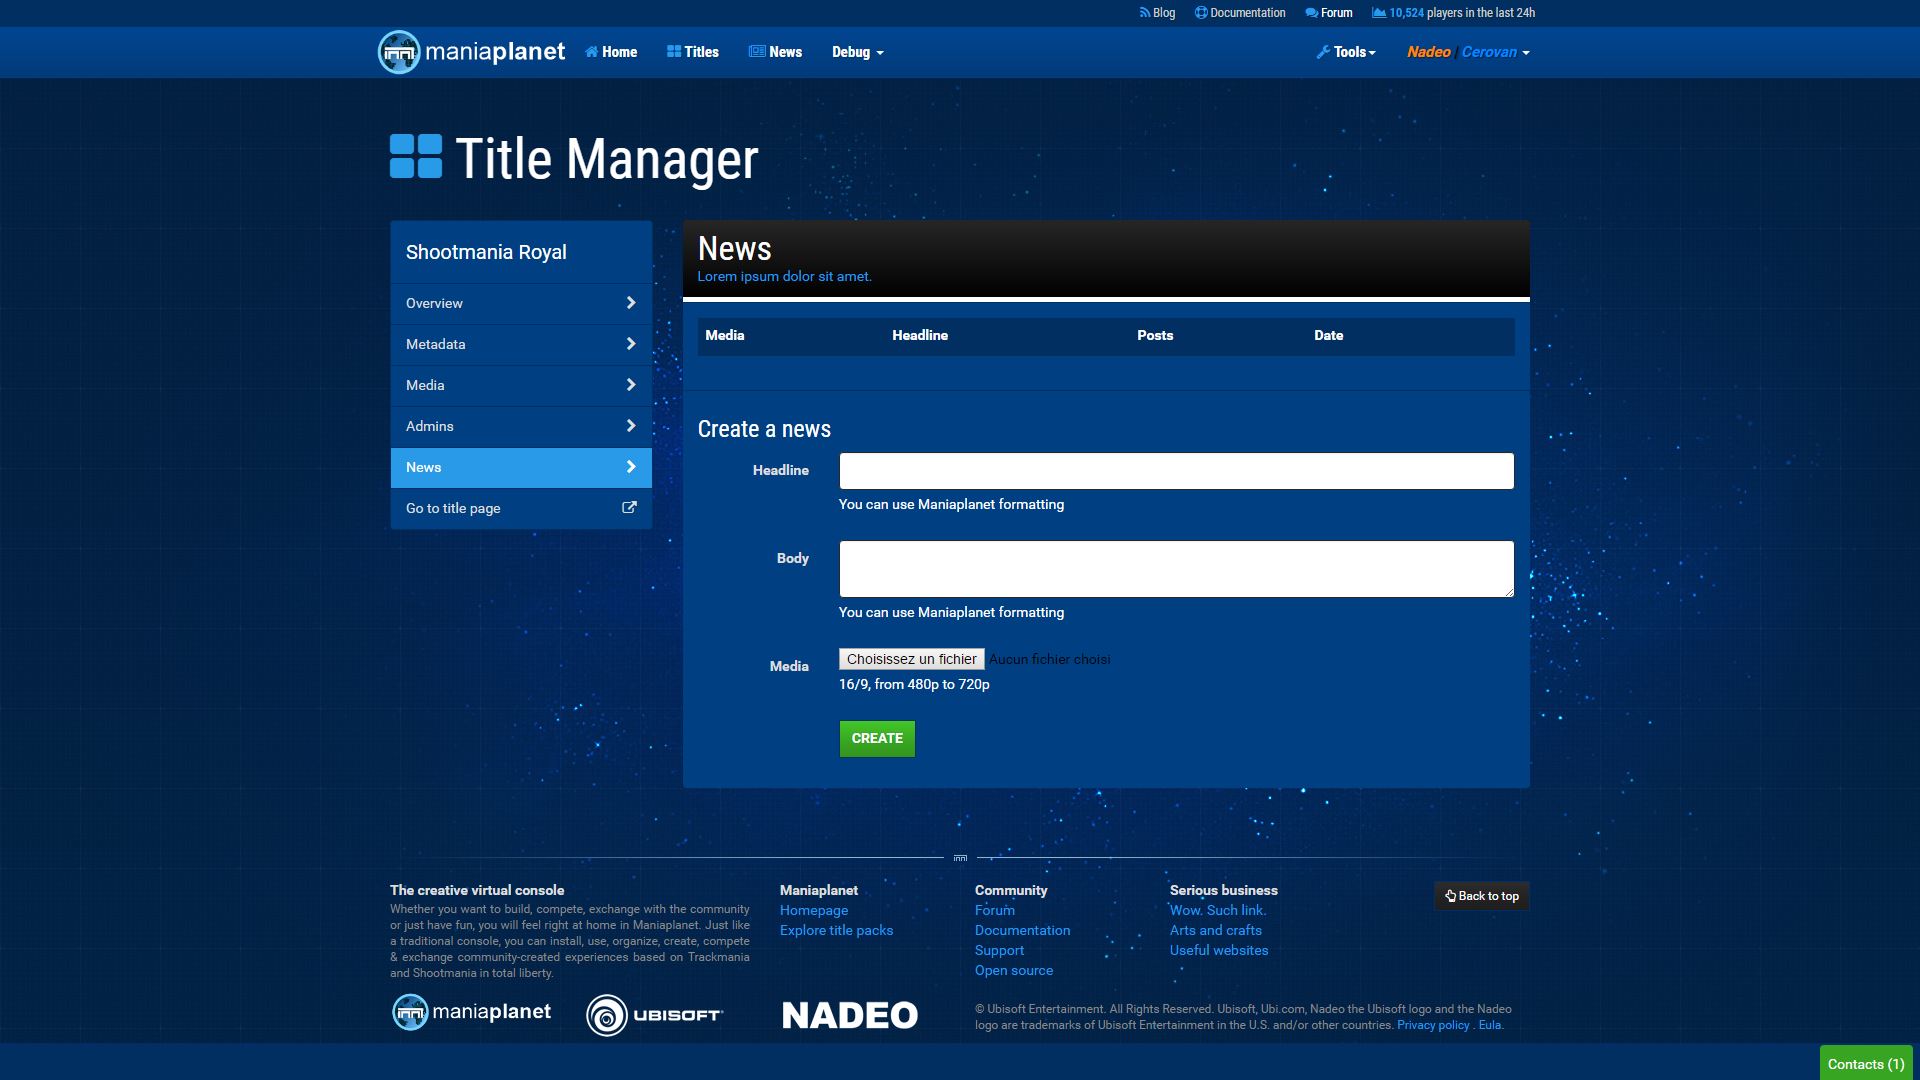This screenshot has height=1080, width=1920.
Task: Select Admins in the sidebar
Action: 521,426
